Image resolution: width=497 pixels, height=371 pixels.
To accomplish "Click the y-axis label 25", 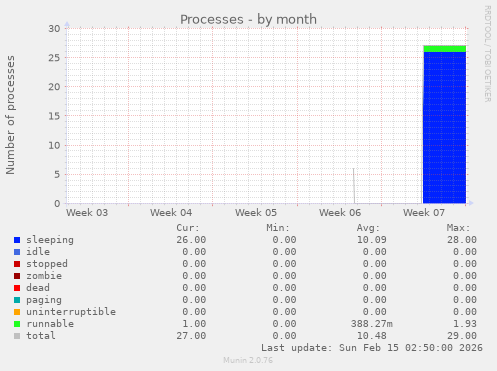I will click(54, 58).
